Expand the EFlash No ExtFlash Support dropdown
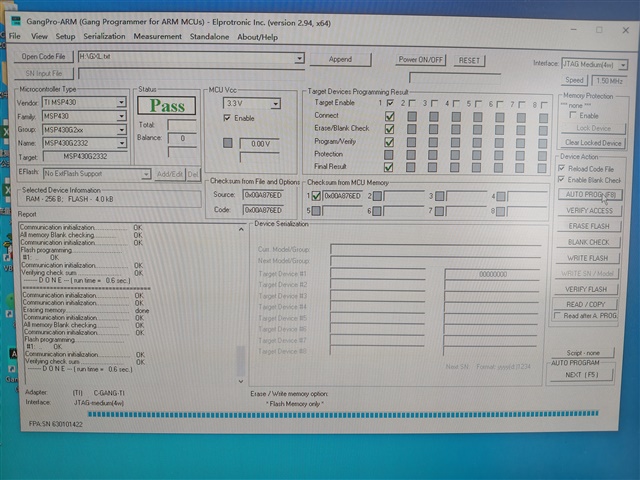 coord(146,174)
